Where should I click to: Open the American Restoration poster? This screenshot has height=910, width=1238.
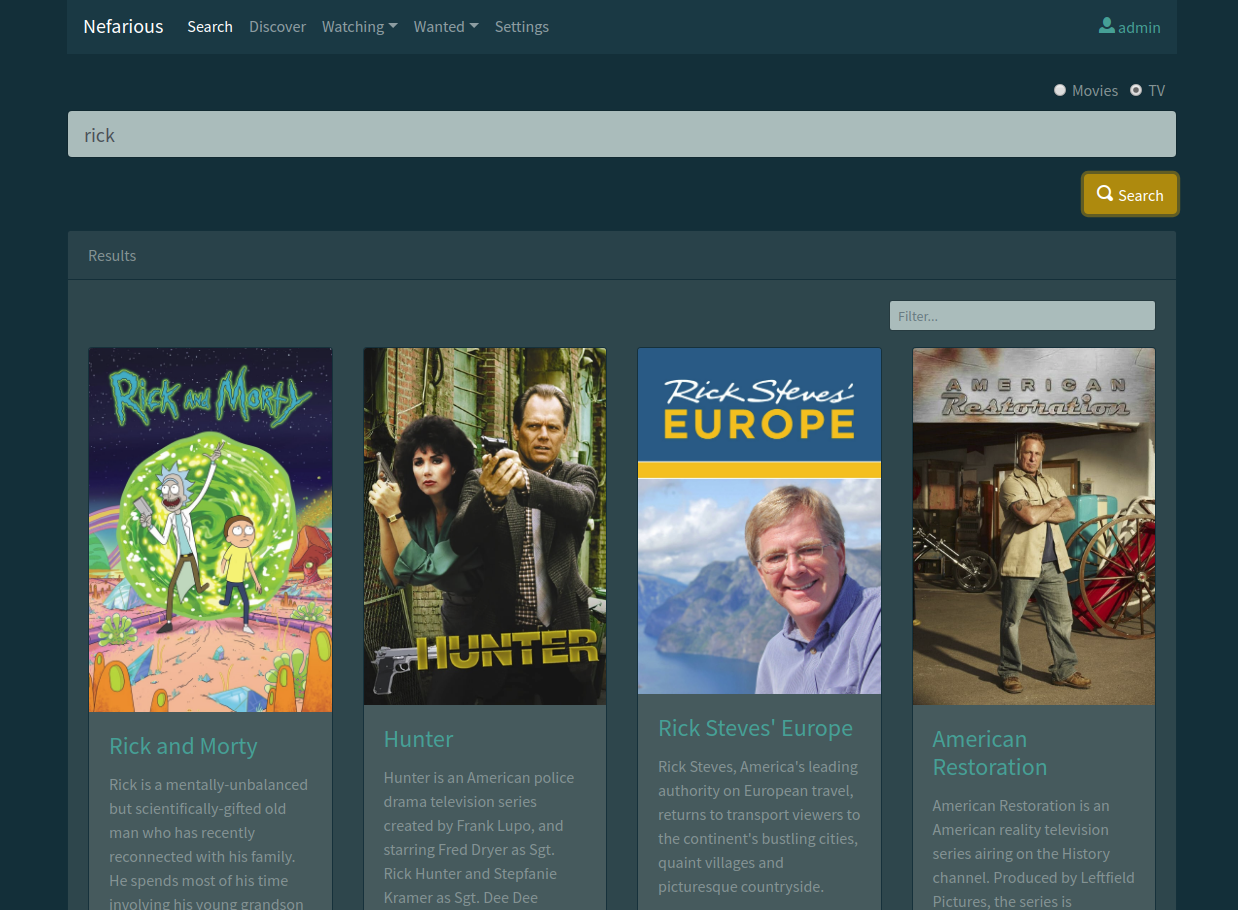pos(1034,526)
